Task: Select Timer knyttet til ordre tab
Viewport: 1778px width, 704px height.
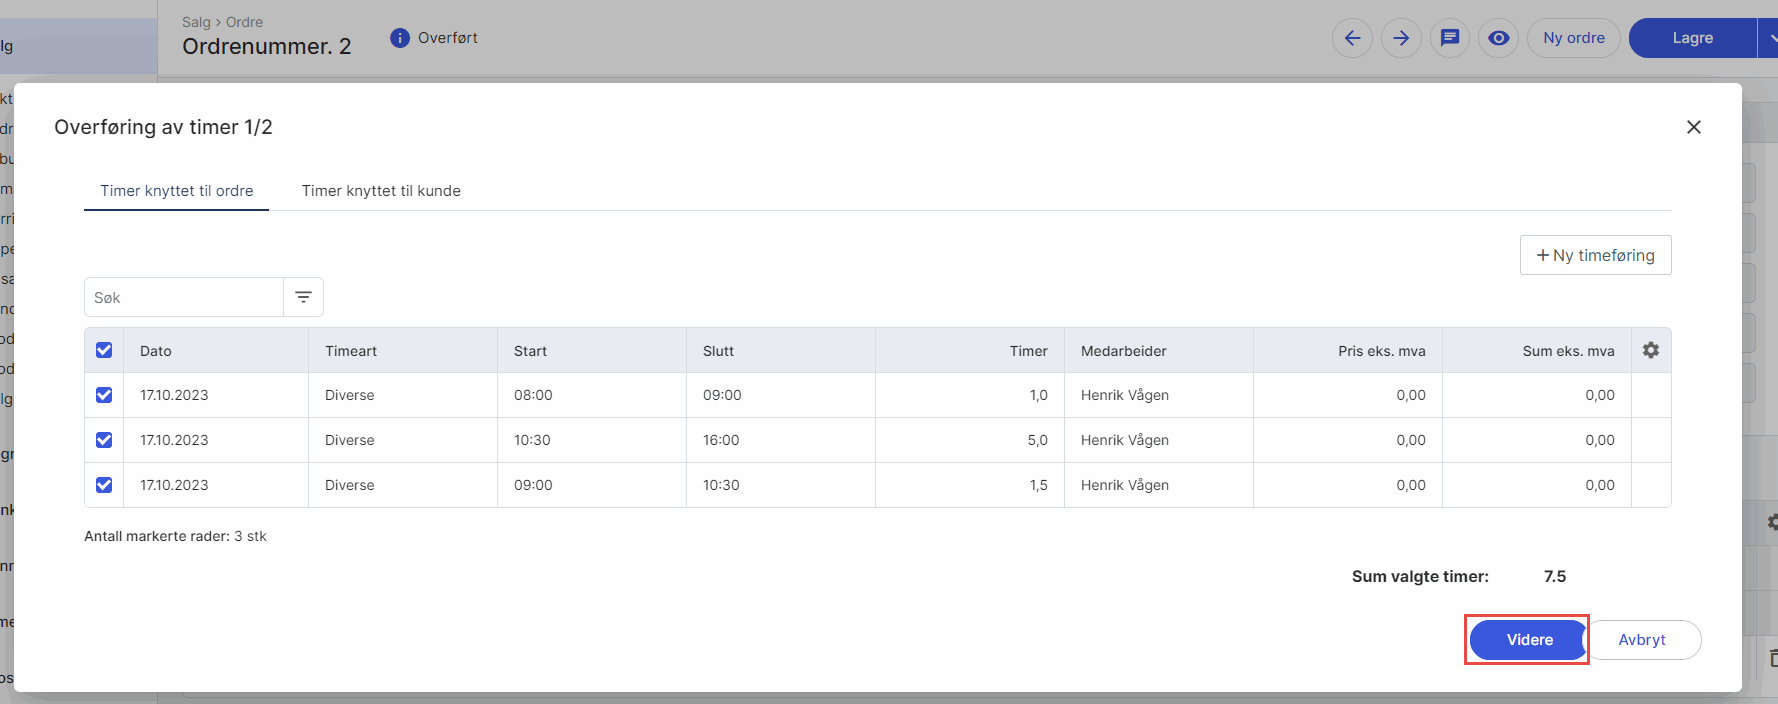Action: 176,191
